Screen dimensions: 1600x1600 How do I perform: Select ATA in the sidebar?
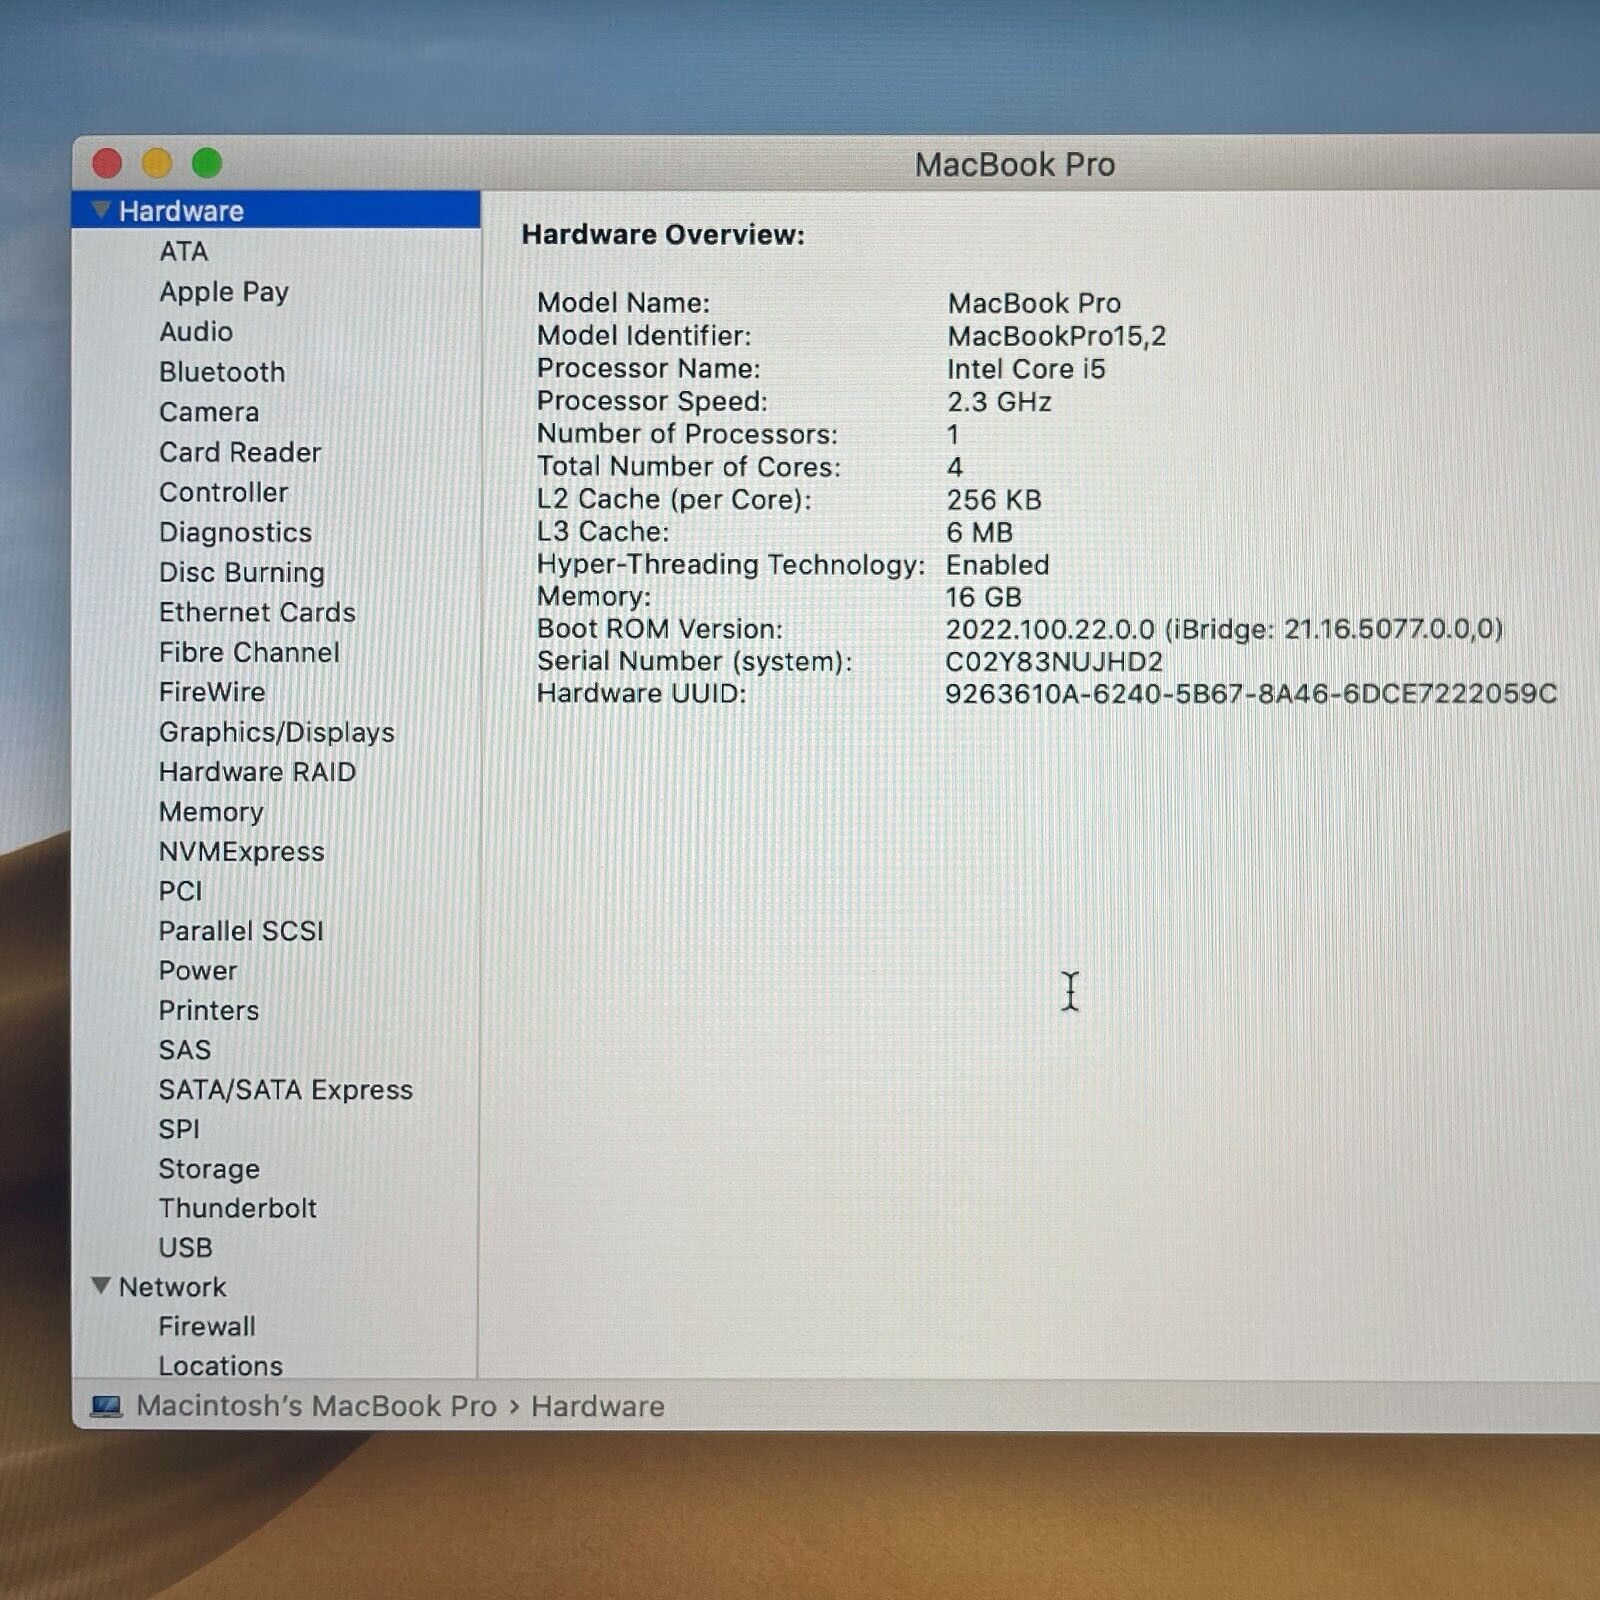[x=184, y=251]
